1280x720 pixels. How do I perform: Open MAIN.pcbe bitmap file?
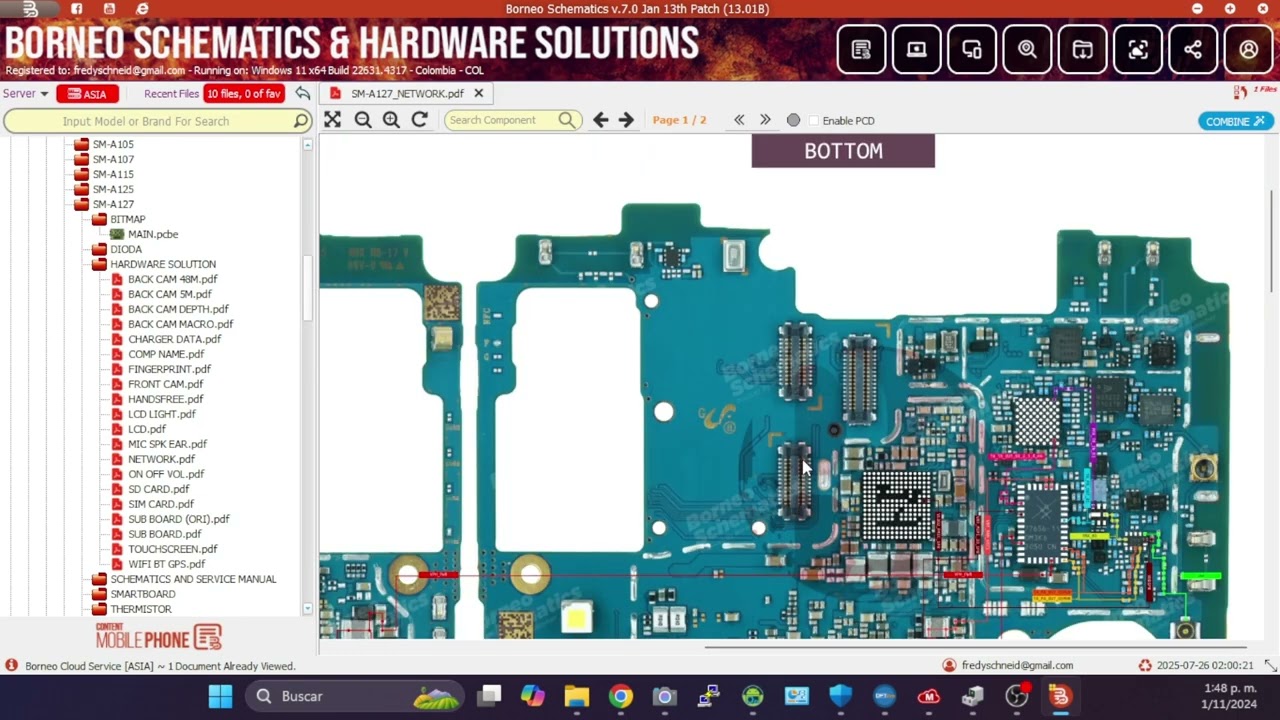coord(152,234)
